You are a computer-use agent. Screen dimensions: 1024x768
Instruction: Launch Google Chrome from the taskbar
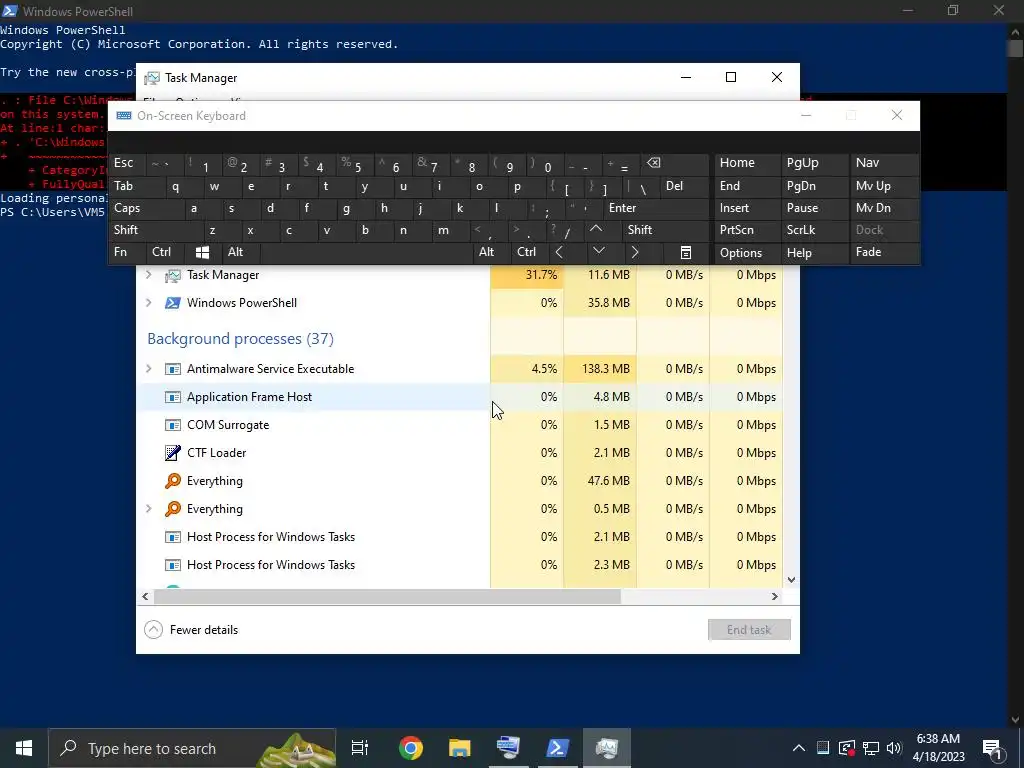411,748
